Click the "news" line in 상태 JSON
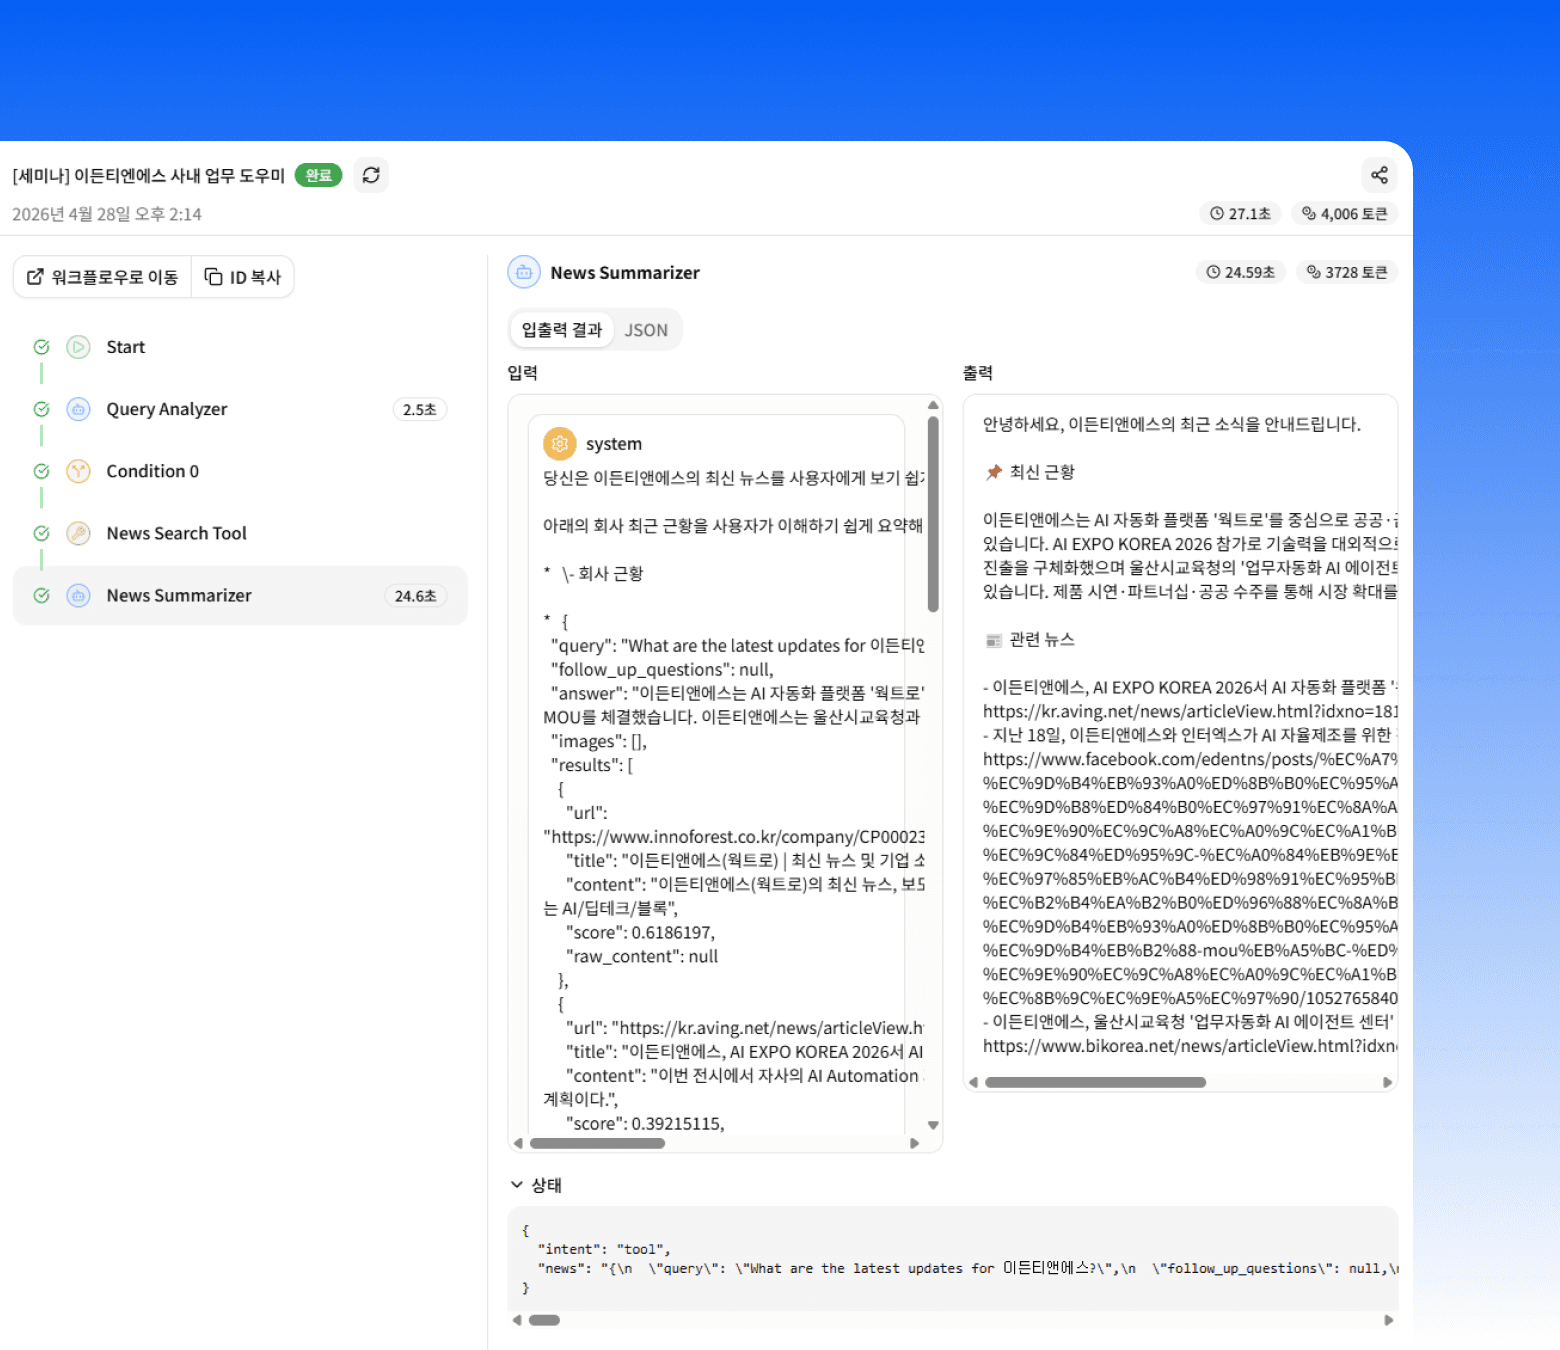Image resolution: width=1560 pixels, height=1350 pixels. [967, 1268]
